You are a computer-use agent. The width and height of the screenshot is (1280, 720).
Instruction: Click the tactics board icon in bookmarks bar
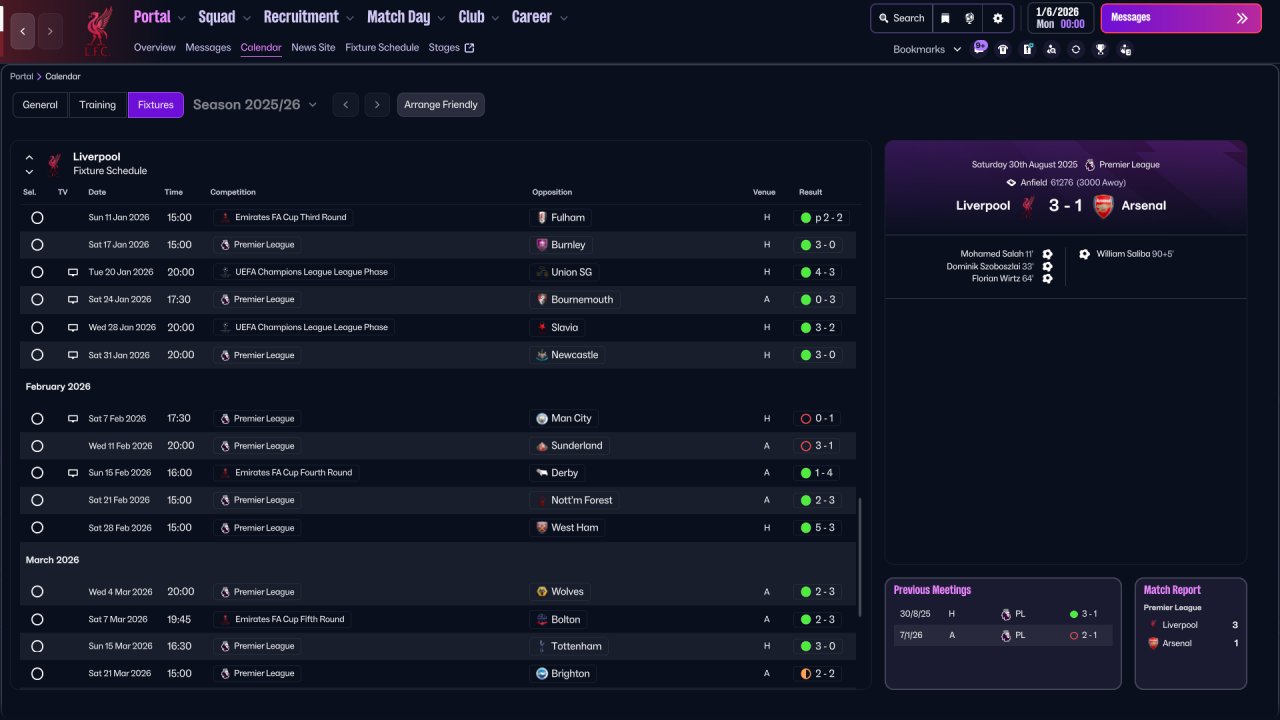[x=1027, y=49]
